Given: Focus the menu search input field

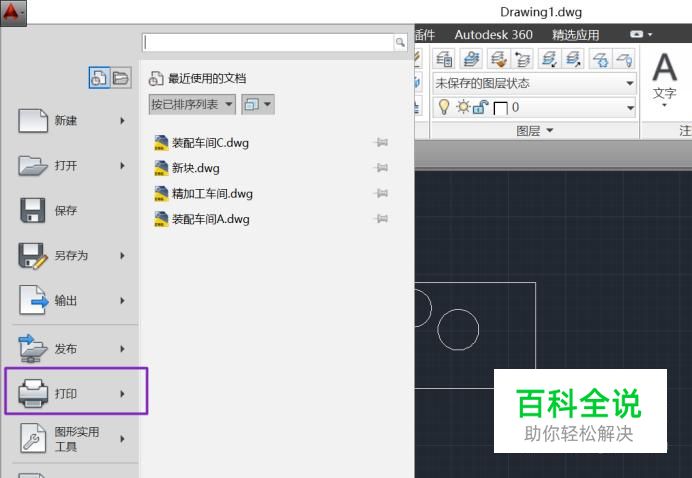Looking at the screenshot, I should click(268, 42).
